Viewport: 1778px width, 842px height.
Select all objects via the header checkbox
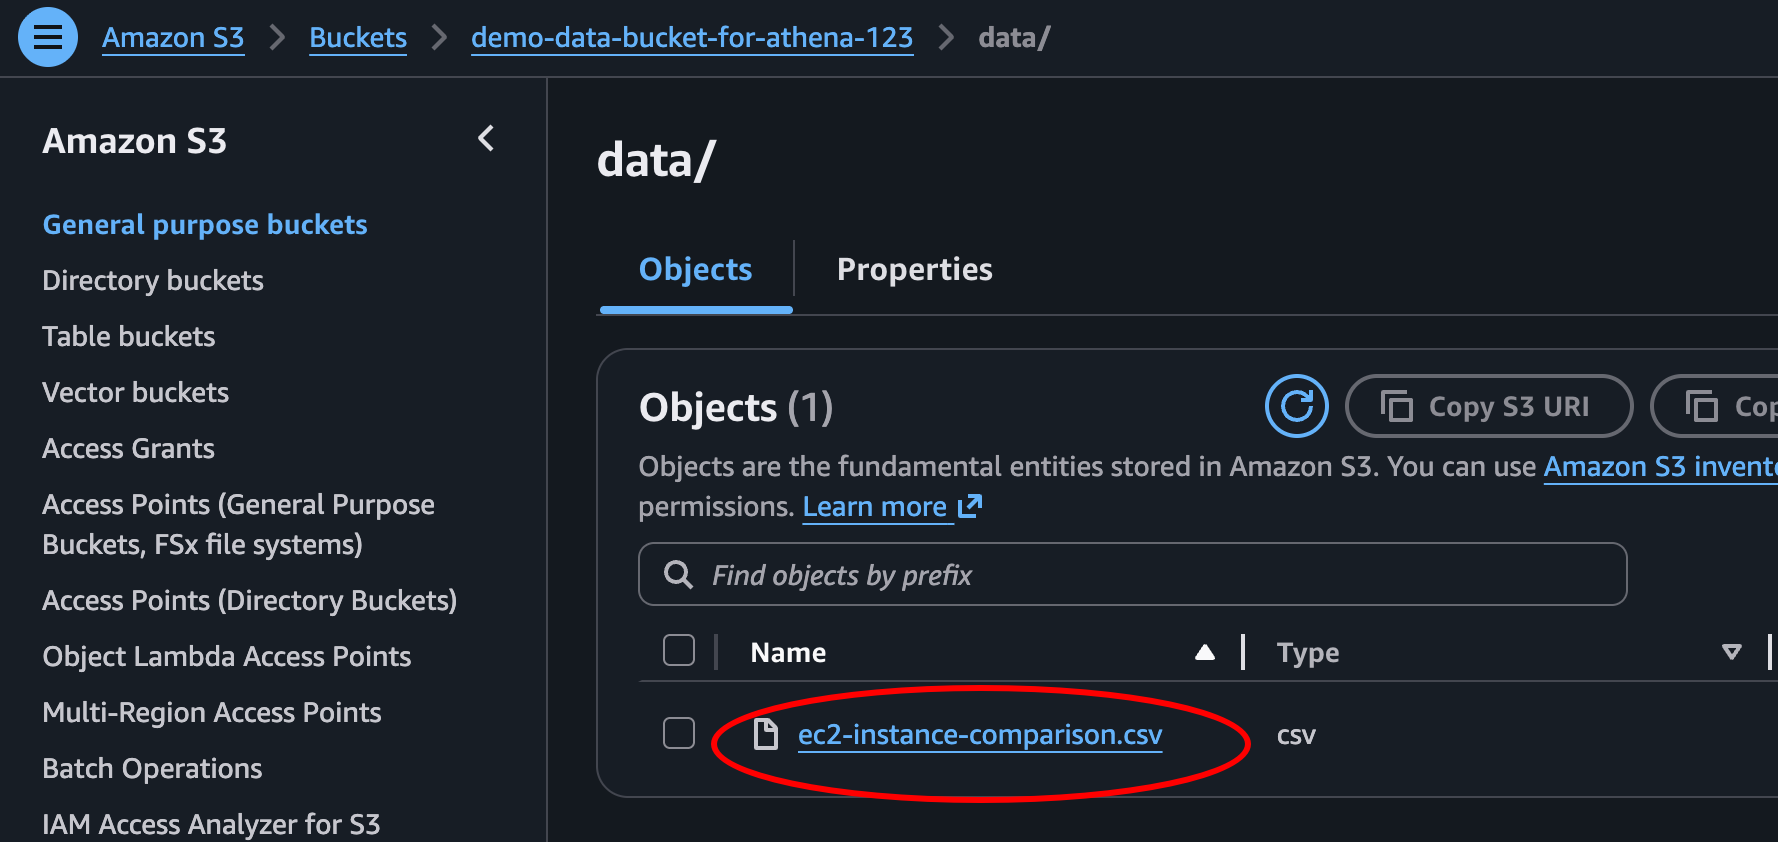tap(679, 650)
